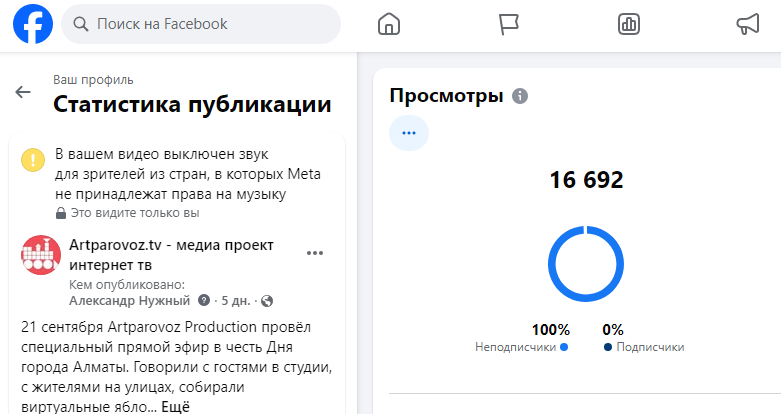This screenshot has width=781, height=414.
Task: Open the Просмотры three-dot menu
Action: 408,132
